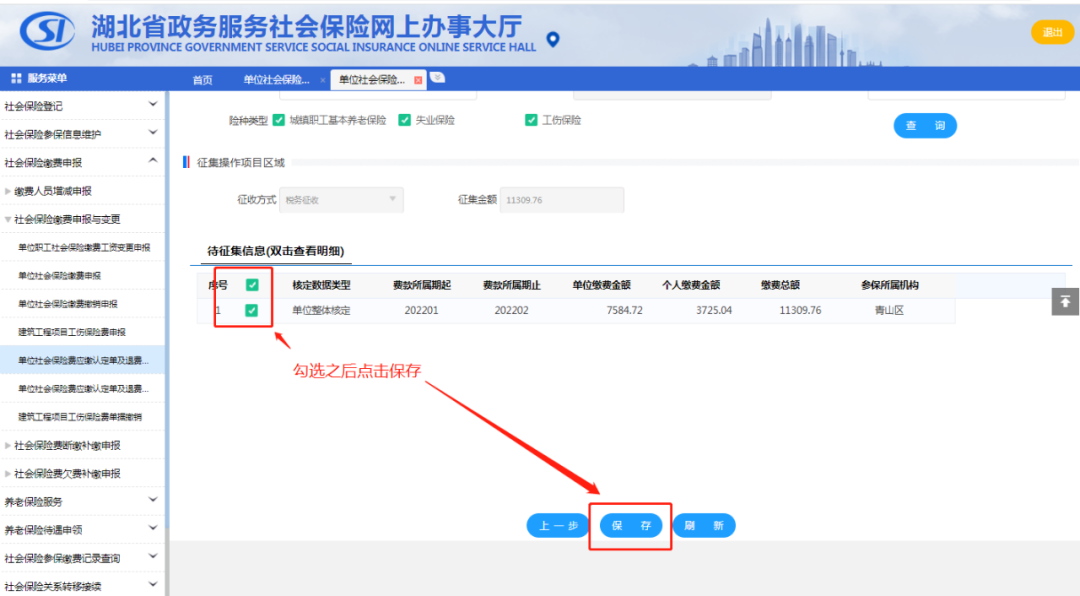Image resolution: width=1080 pixels, height=596 pixels.
Task: Click the location pin beside the hall title
Action: click(x=552, y=39)
